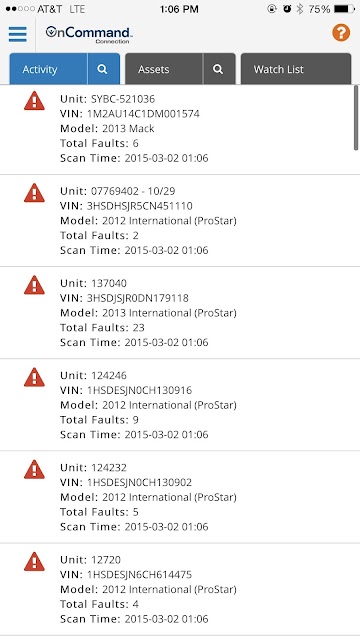Click the vertical scrollbar thumb
Image resolution: width=360 pixels, height=640 pixels.
(356, 118)
